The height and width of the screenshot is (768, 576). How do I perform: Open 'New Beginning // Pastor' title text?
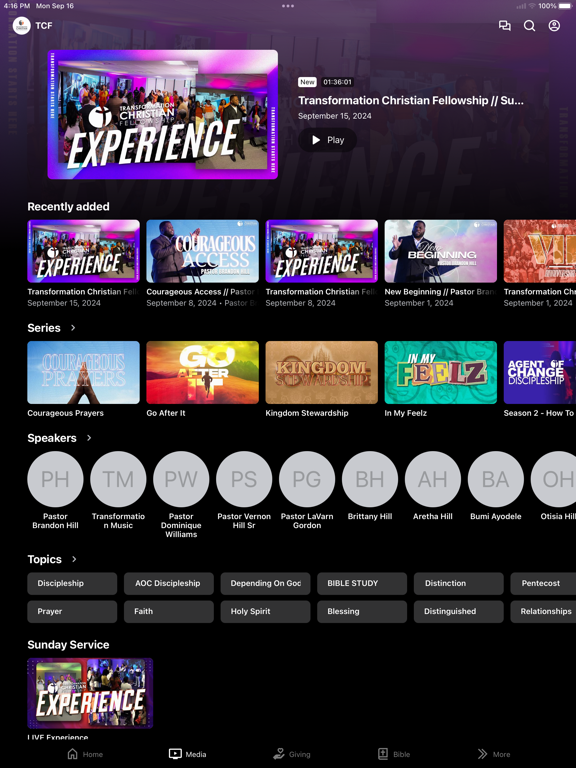[x=439, y=291]
